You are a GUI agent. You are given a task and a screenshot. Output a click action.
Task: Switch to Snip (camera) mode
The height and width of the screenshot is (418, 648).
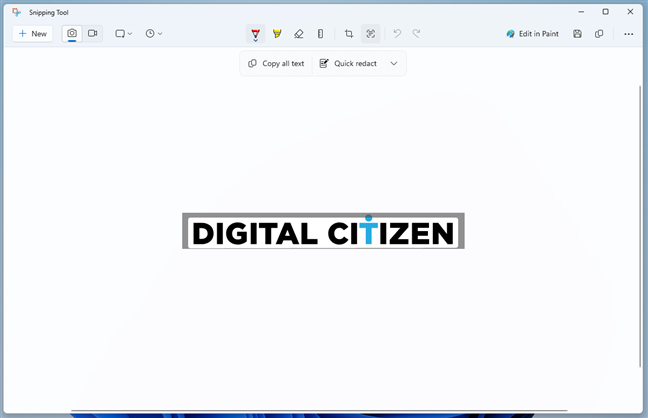pyautogui.click(x=72, y=33)
